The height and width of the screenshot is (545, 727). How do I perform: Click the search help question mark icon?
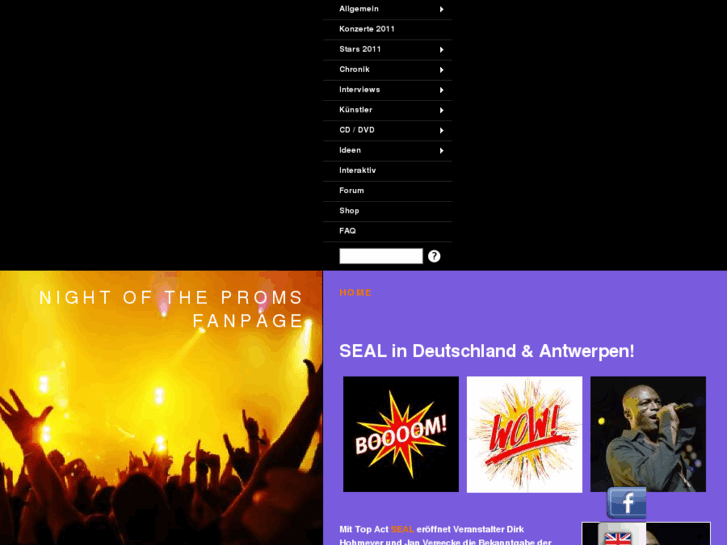coord(434,256)
